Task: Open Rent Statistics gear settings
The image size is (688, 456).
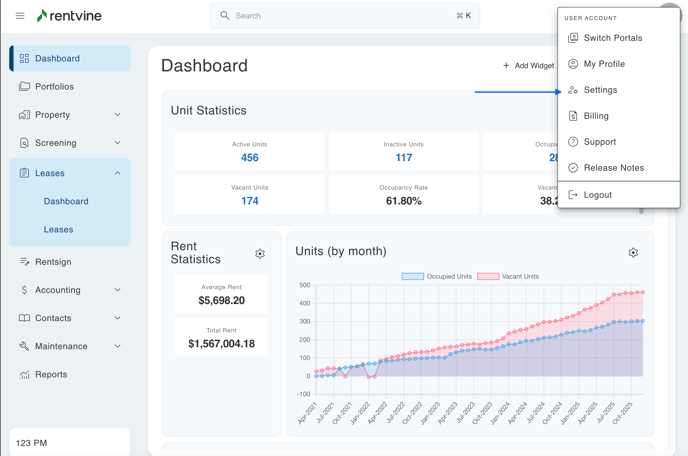Action: click(x=260, y=254)
